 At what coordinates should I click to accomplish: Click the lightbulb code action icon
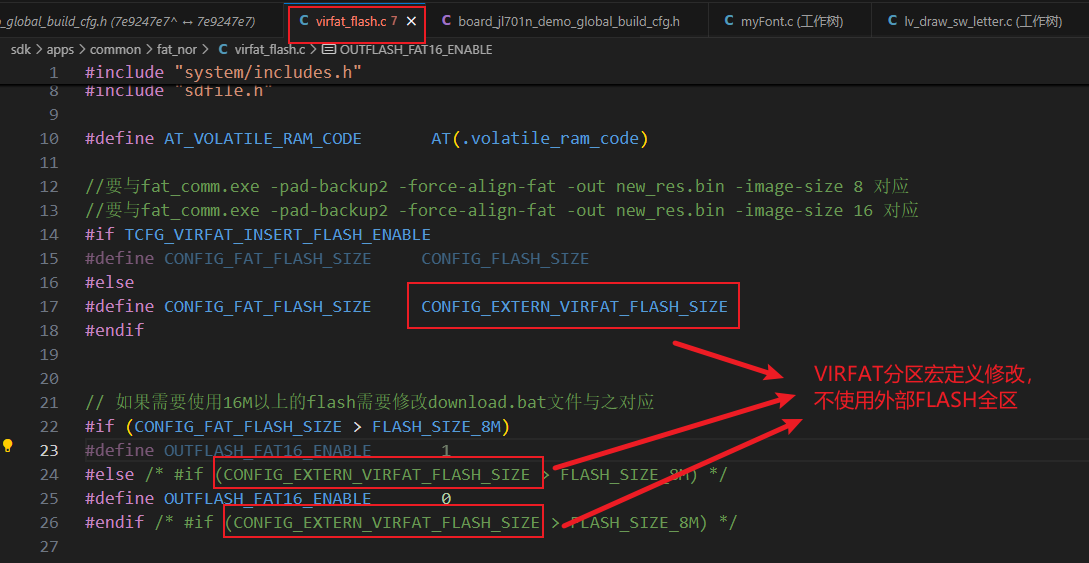[x=8, y=446]
